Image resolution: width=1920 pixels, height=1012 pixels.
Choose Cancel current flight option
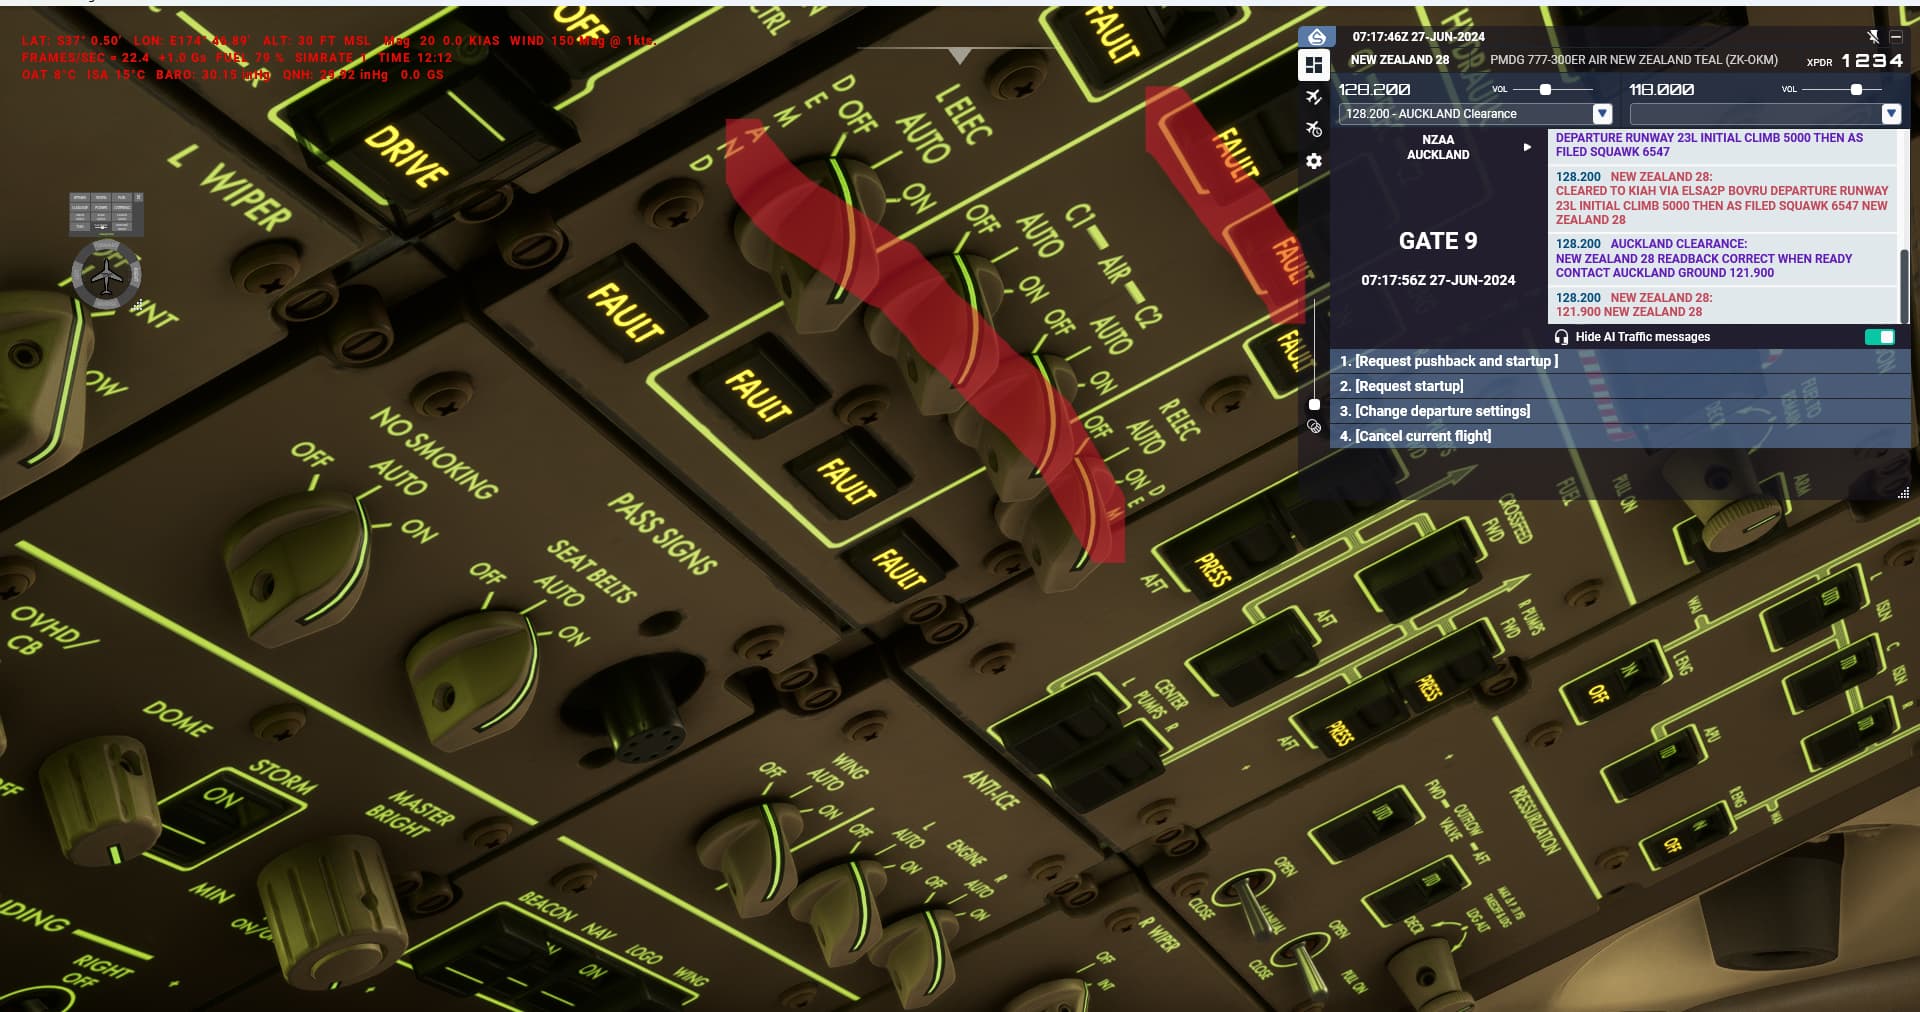coord(1619,436)
